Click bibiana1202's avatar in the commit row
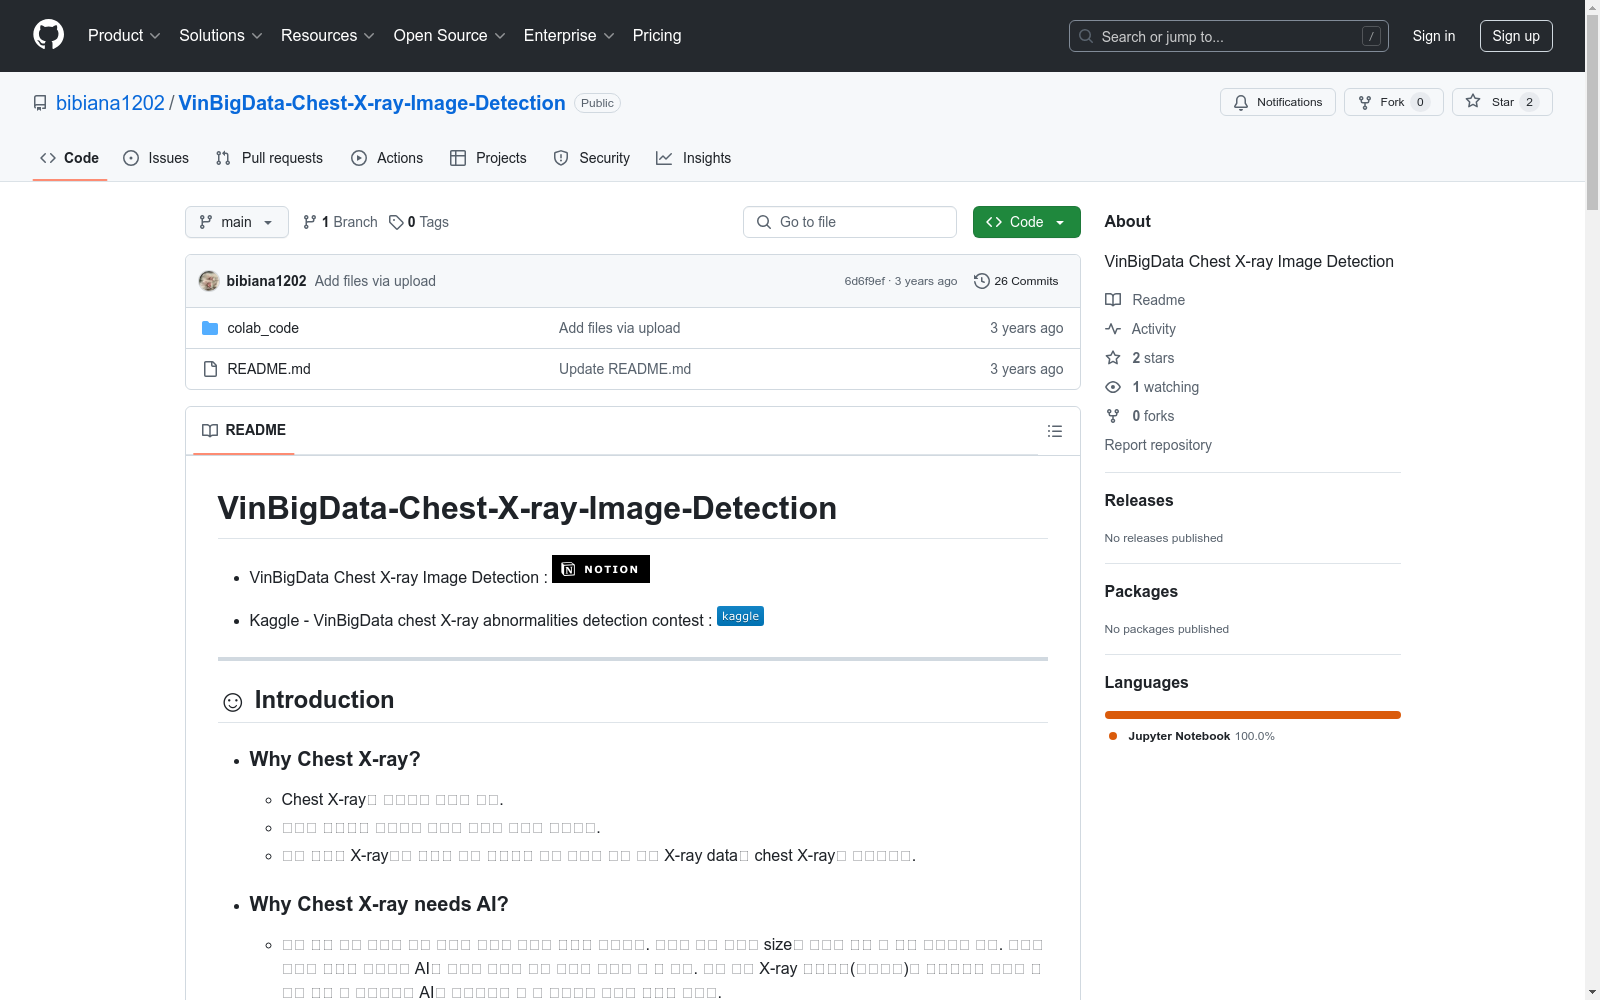This screenshot has height=1000, width=1600. pyautogui.click(x=209, y=281)
